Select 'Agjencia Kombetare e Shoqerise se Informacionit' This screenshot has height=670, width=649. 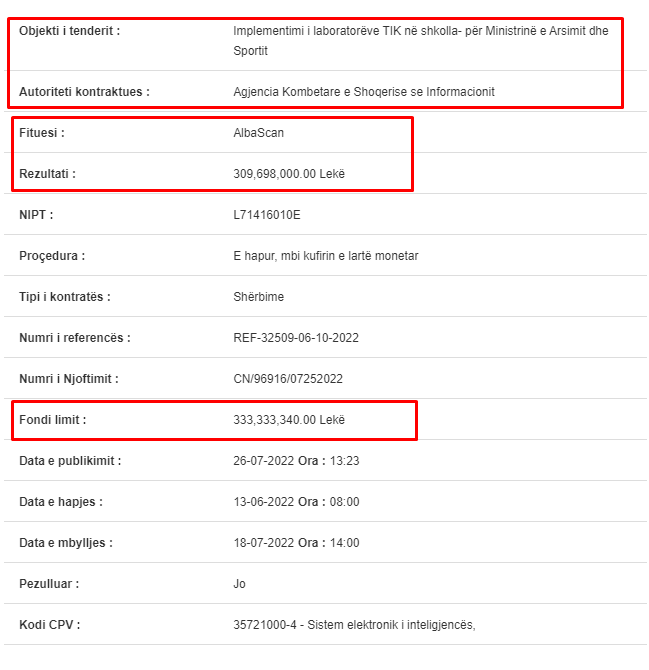pyautogui.click(x=364, y=92)
